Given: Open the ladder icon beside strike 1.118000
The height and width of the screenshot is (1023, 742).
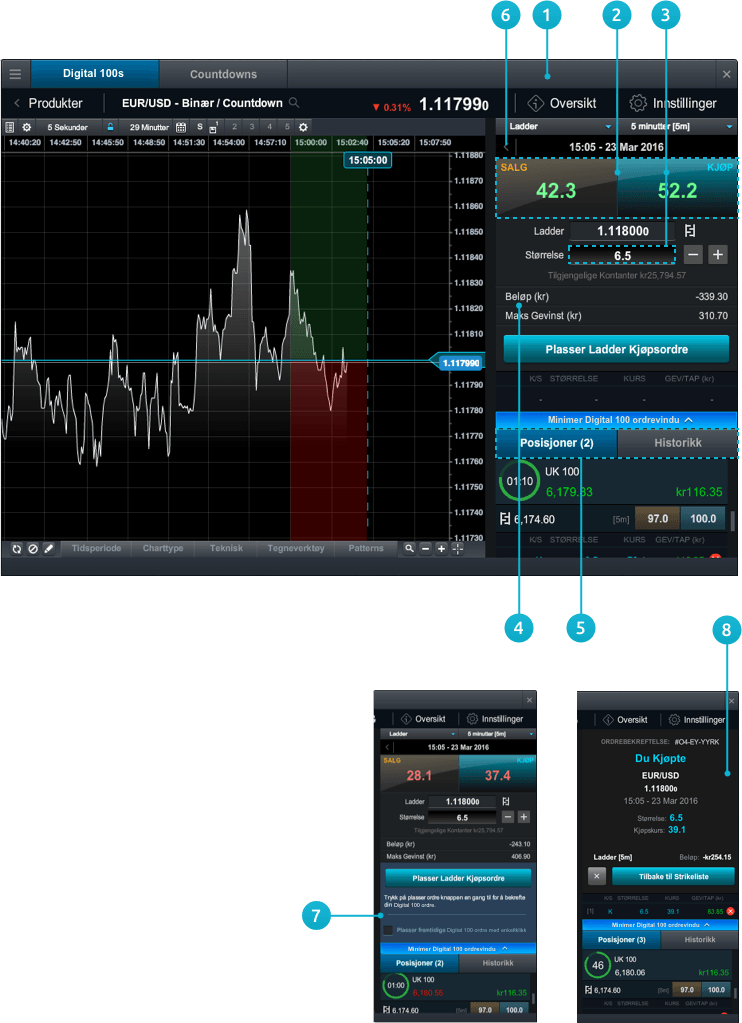Looking at the screenshot, I should click(x=690, y=230).
